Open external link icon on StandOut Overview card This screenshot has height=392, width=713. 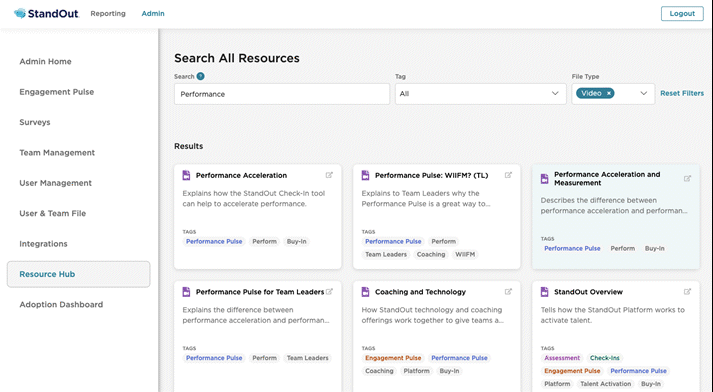pos(688,291)
